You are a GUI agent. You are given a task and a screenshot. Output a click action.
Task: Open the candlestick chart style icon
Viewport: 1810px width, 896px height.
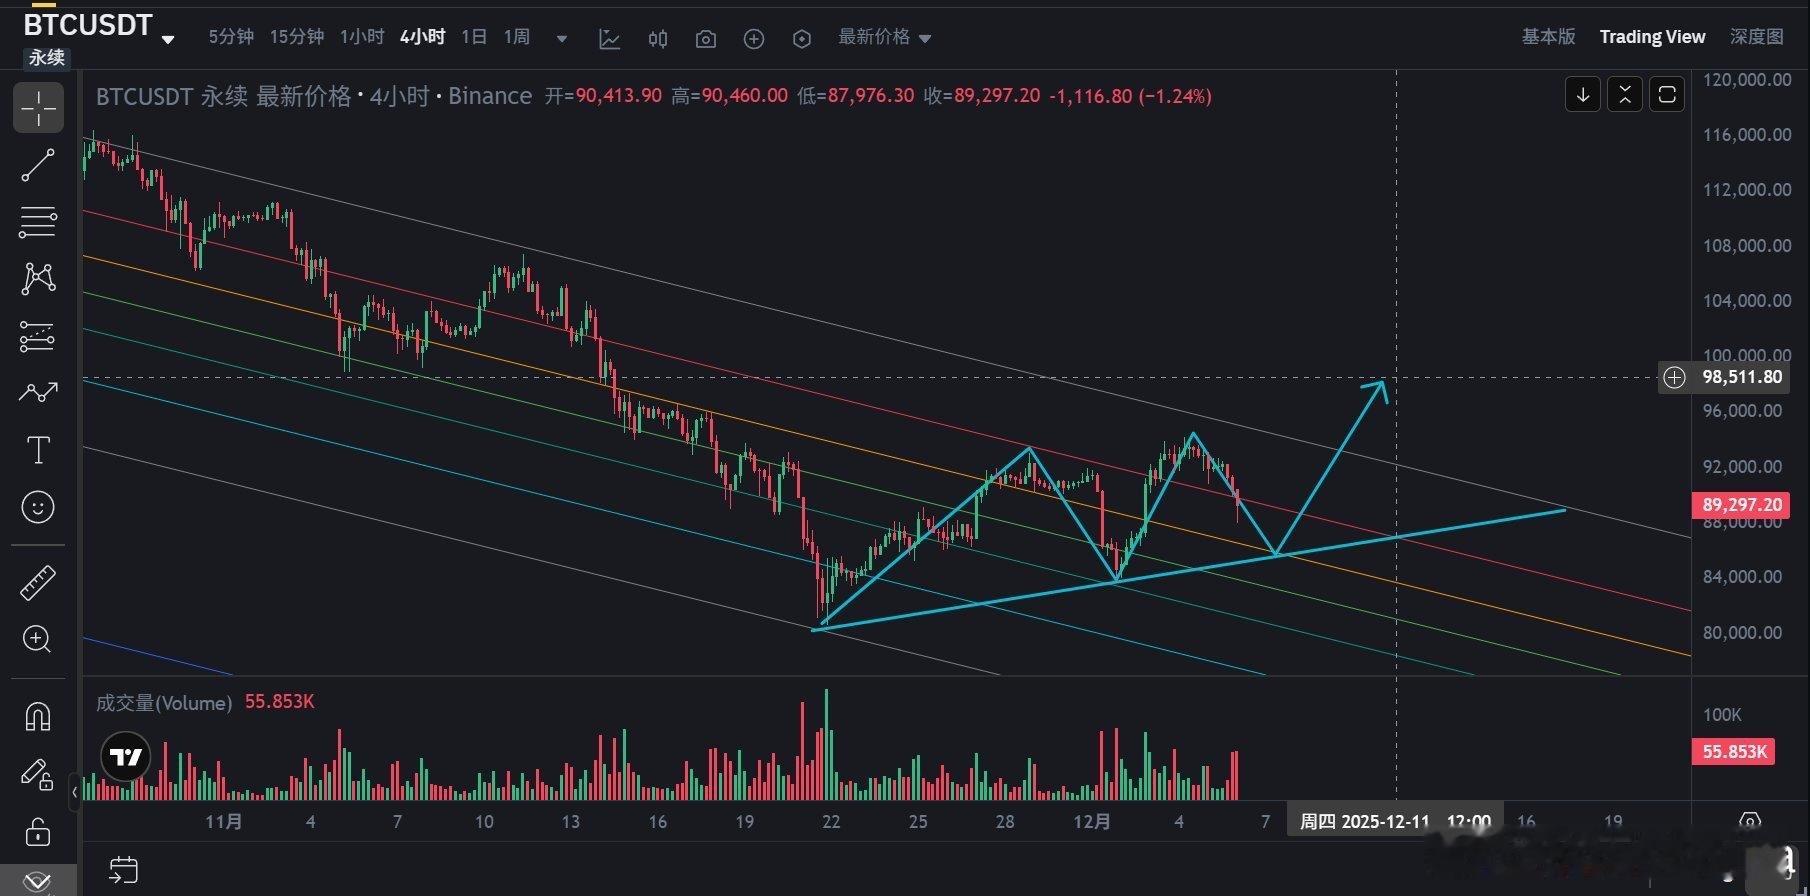click(x=657, y=39)
